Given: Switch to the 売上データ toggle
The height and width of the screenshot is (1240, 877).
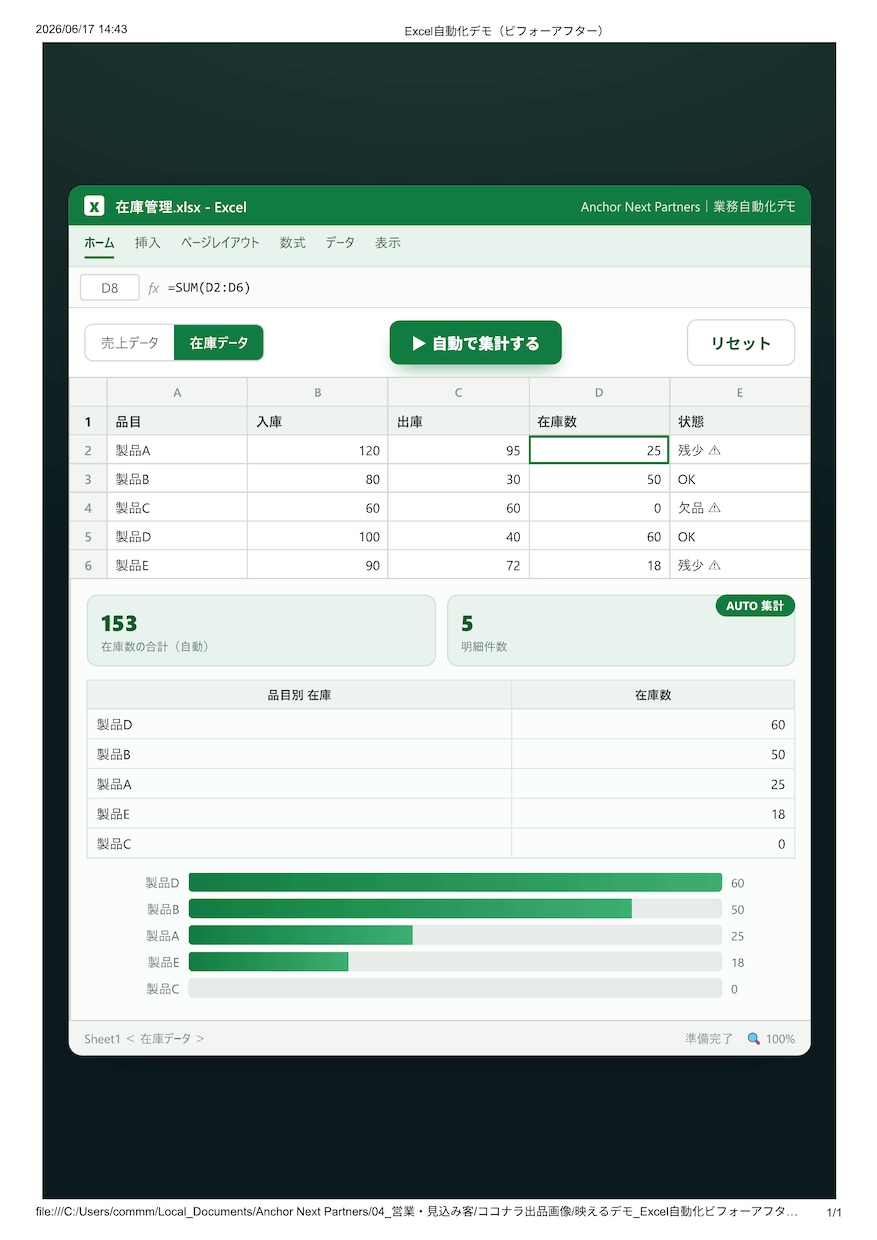Looking at the screenshot, I should [130, 343].
